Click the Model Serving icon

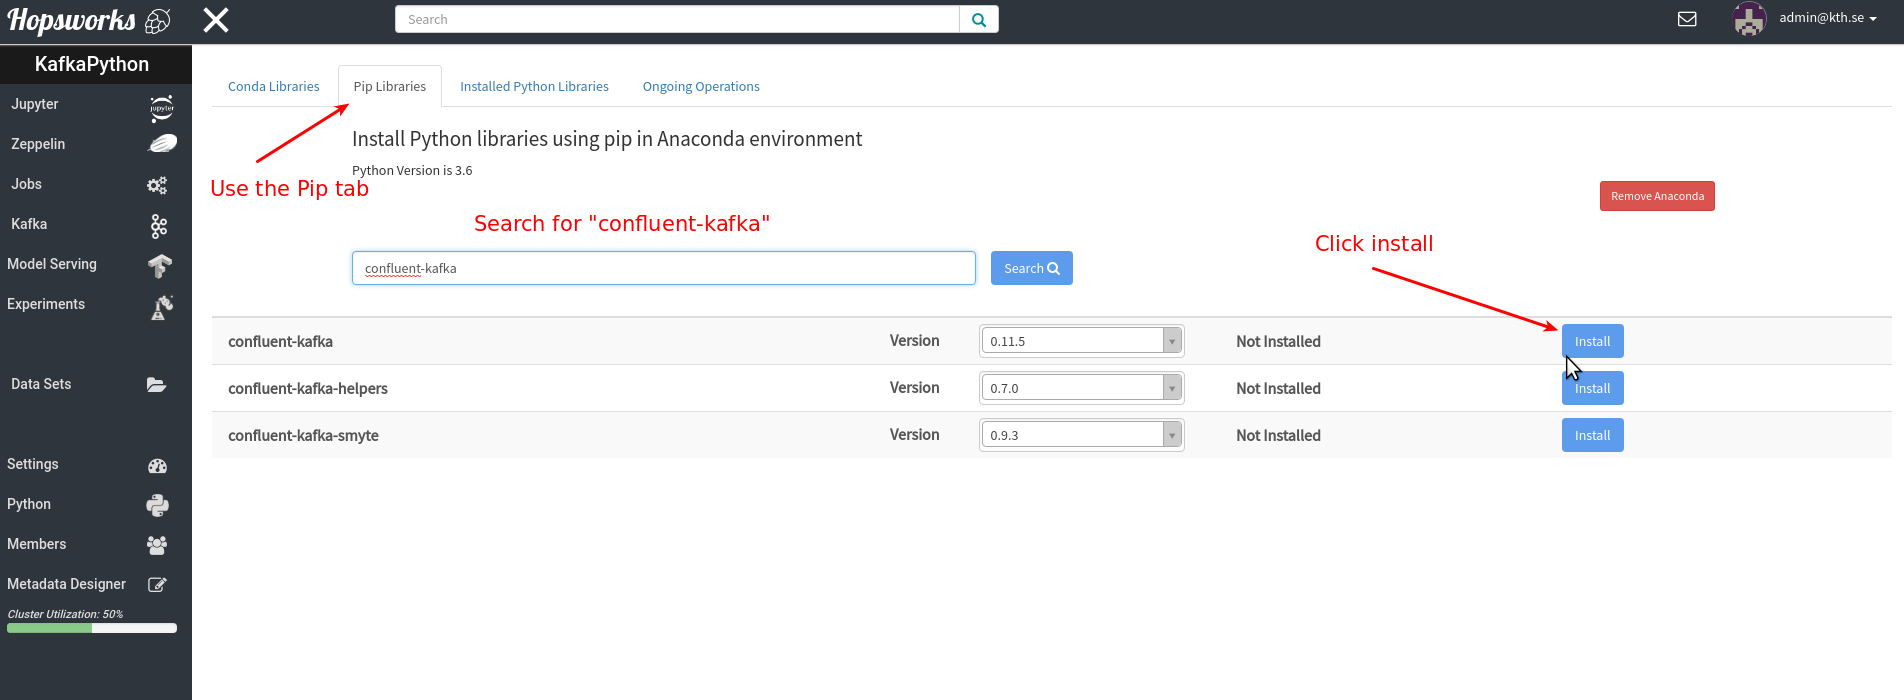tap(160, 266)
